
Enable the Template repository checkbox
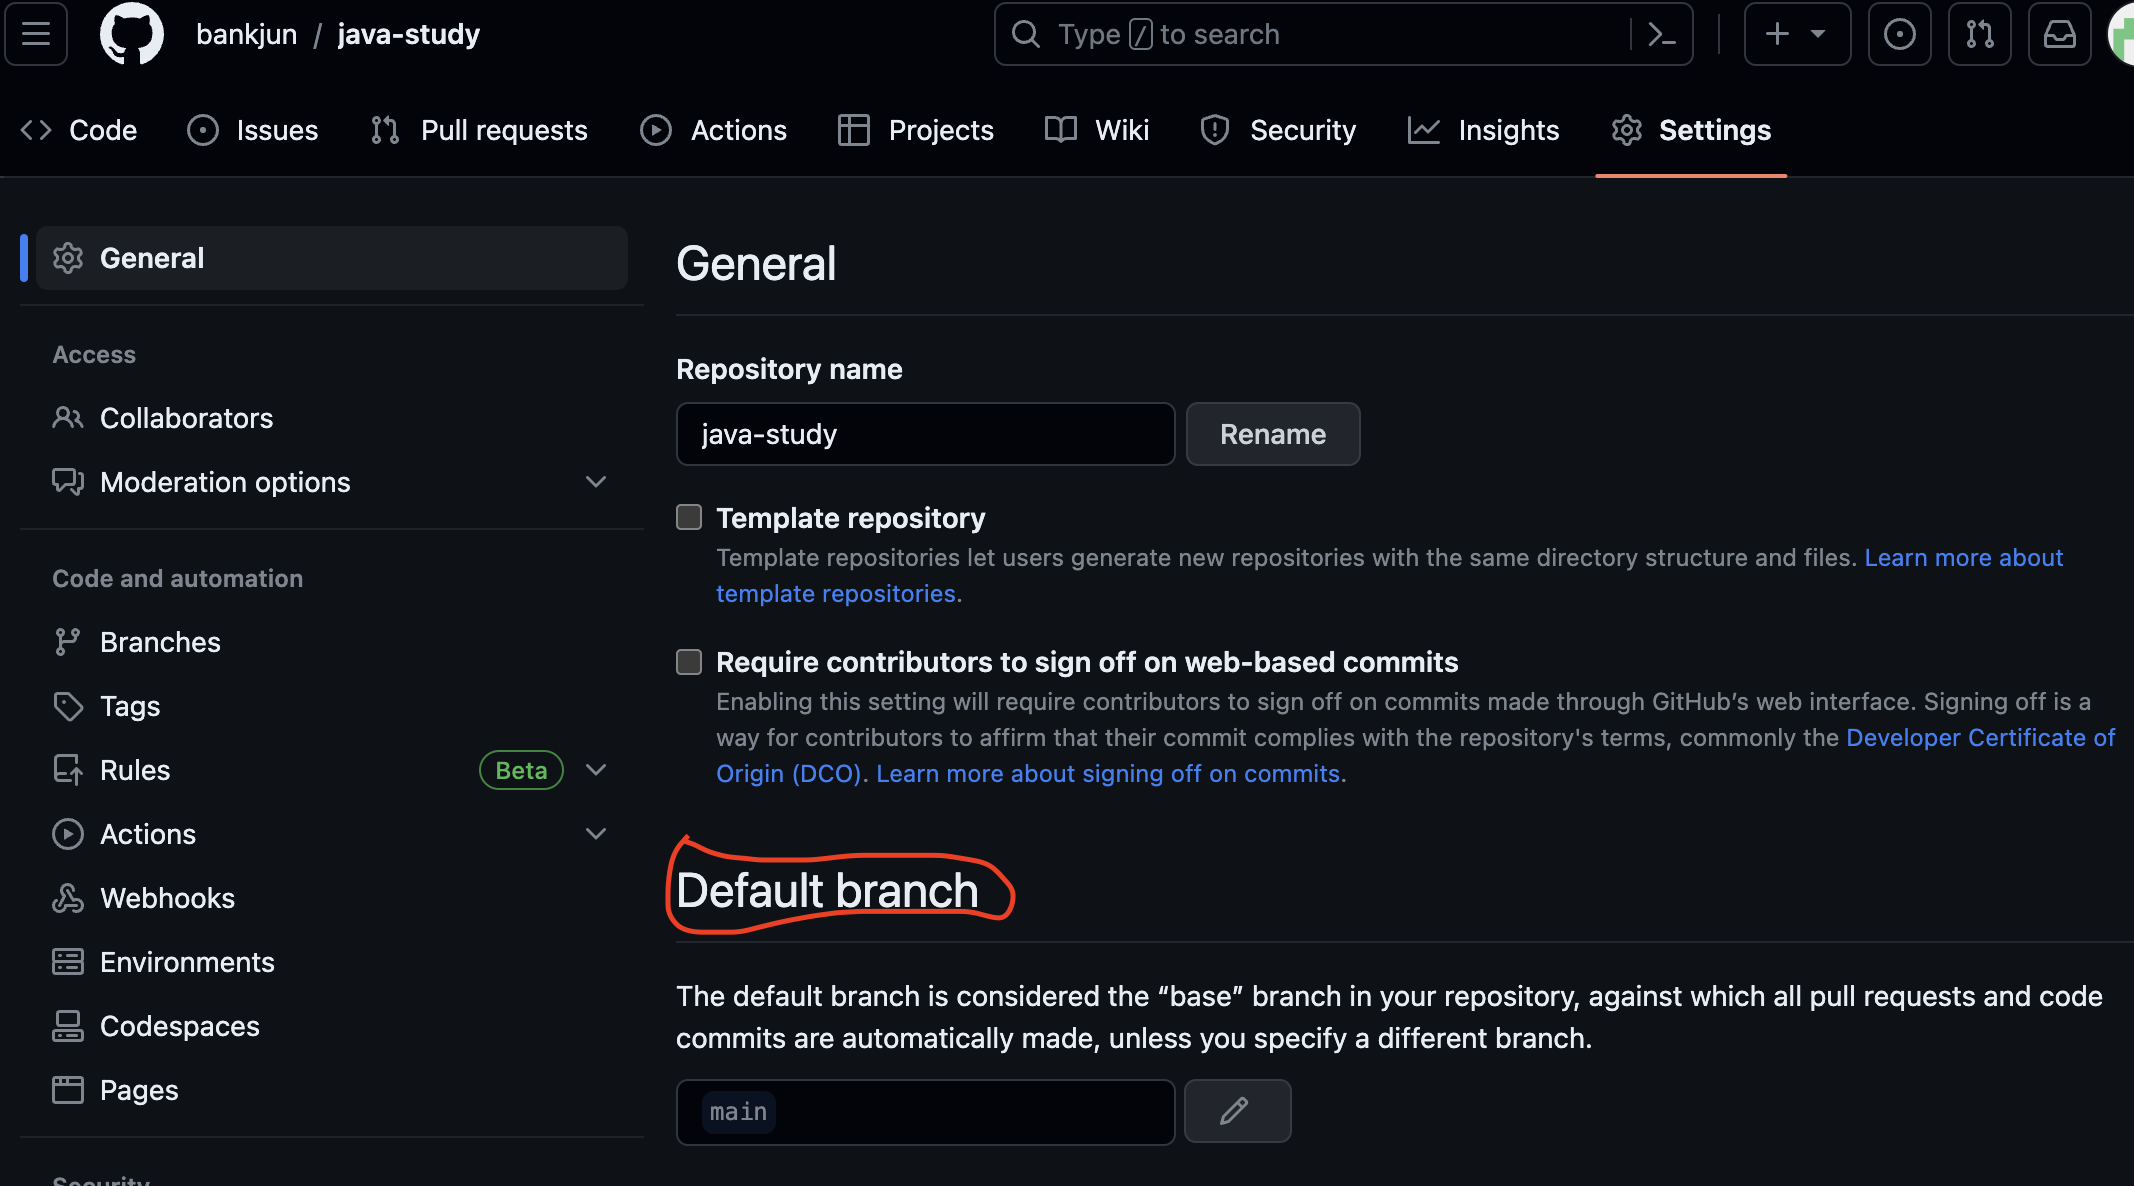click(689, 517)
